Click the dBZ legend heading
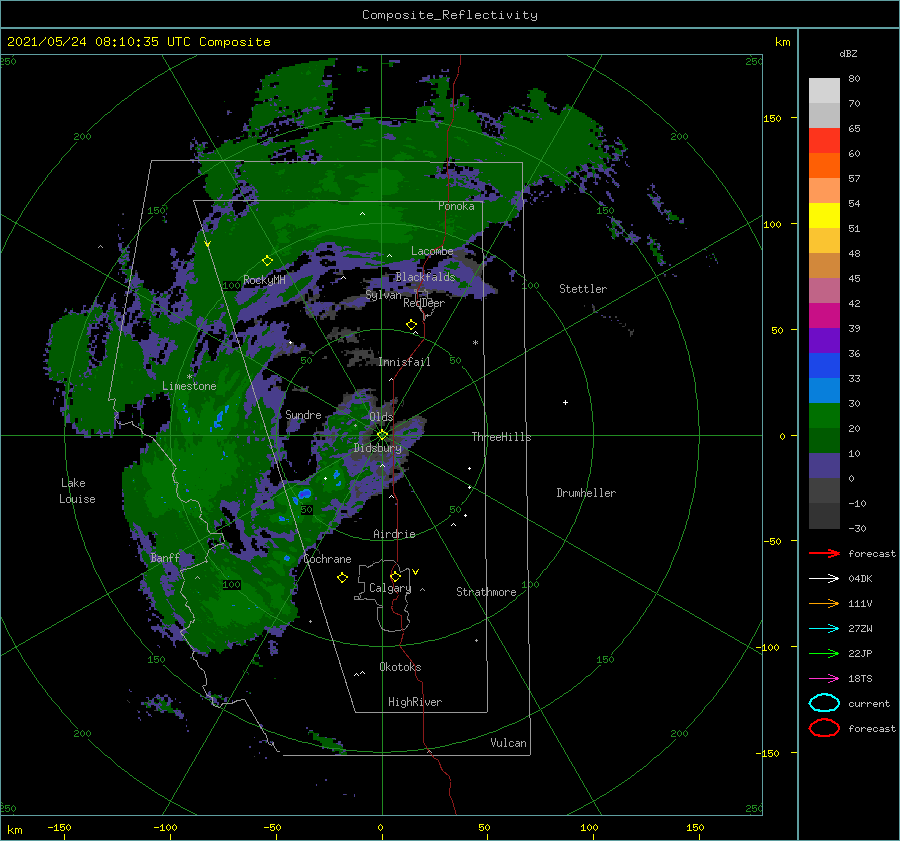Viewport: 900px width, 841px height. (848, 53)
